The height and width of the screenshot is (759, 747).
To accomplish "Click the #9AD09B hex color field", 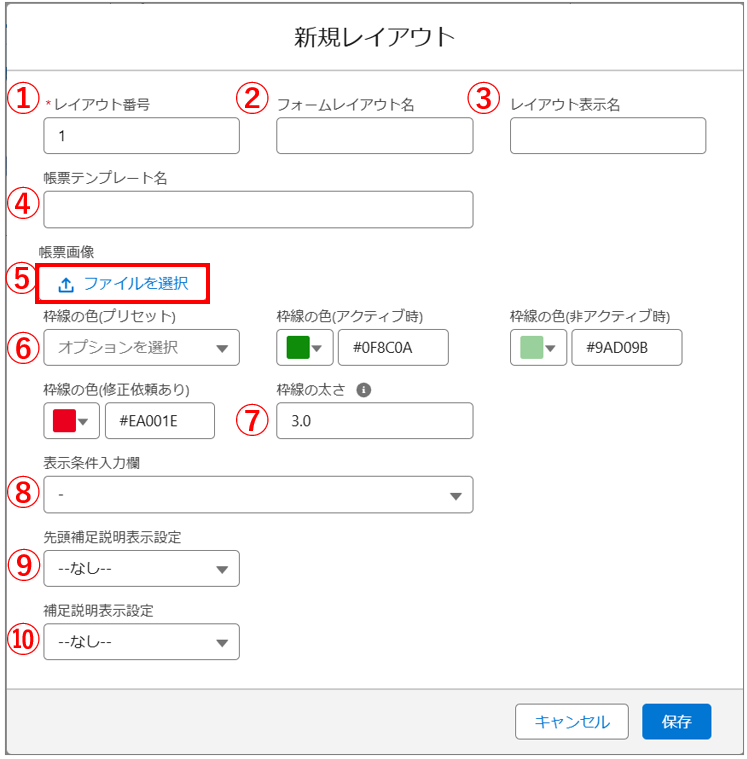I will pos(626,348).
